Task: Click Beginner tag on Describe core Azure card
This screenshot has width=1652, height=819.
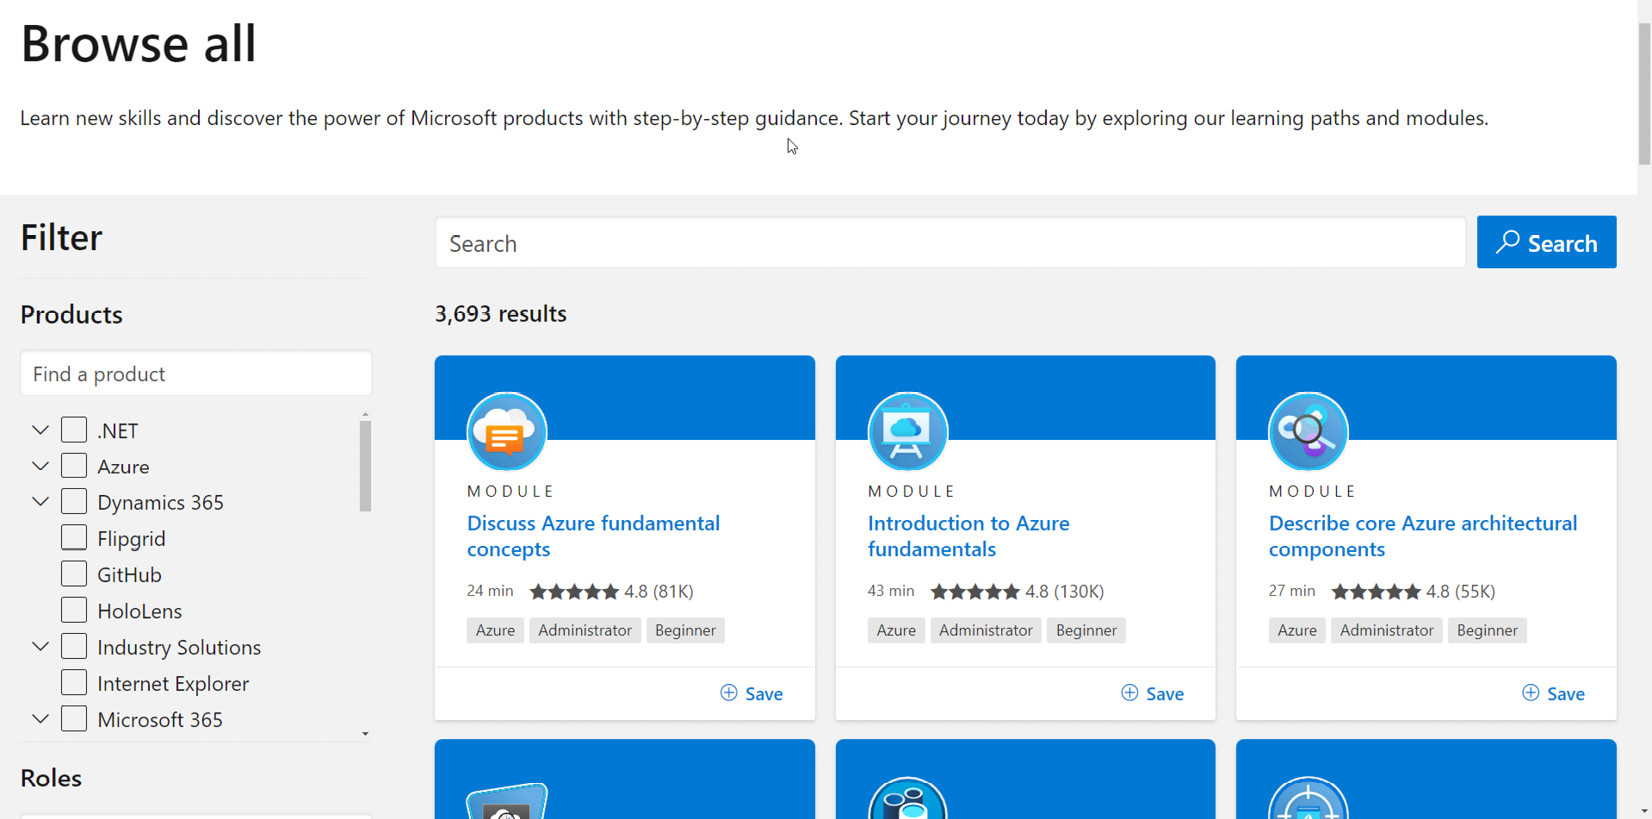Action: click(1487, 630)
